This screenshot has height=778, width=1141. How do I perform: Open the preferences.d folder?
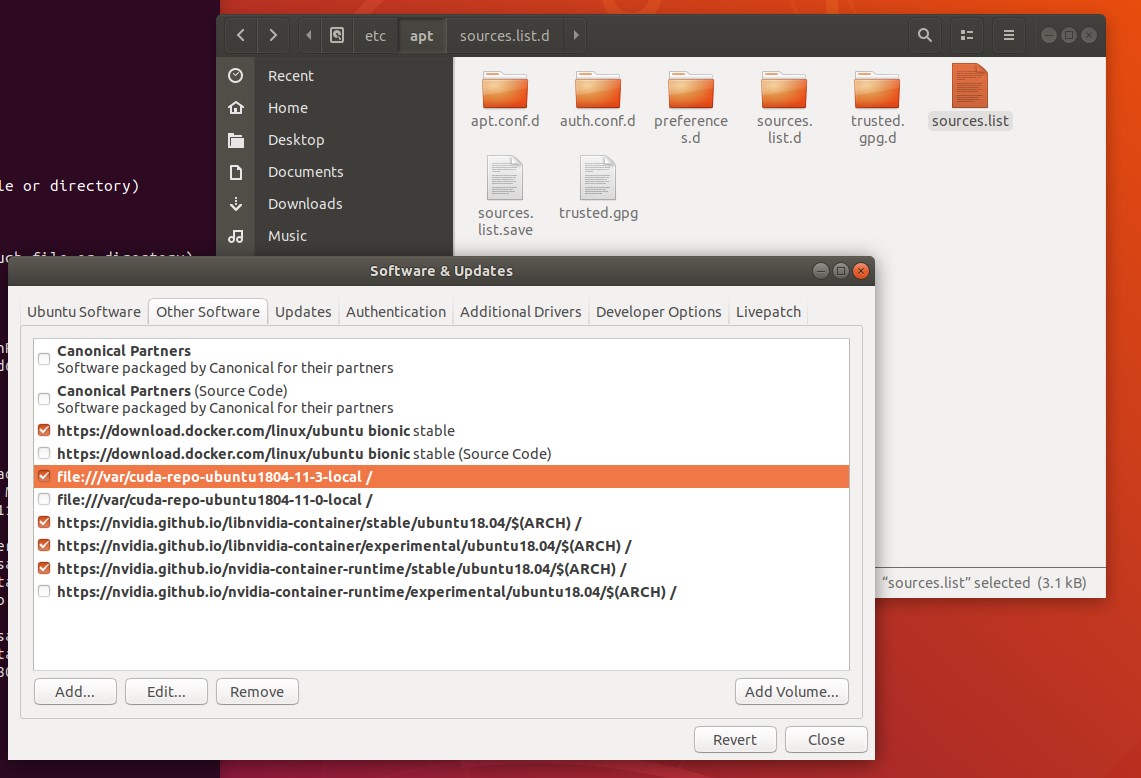click(690, 95)
